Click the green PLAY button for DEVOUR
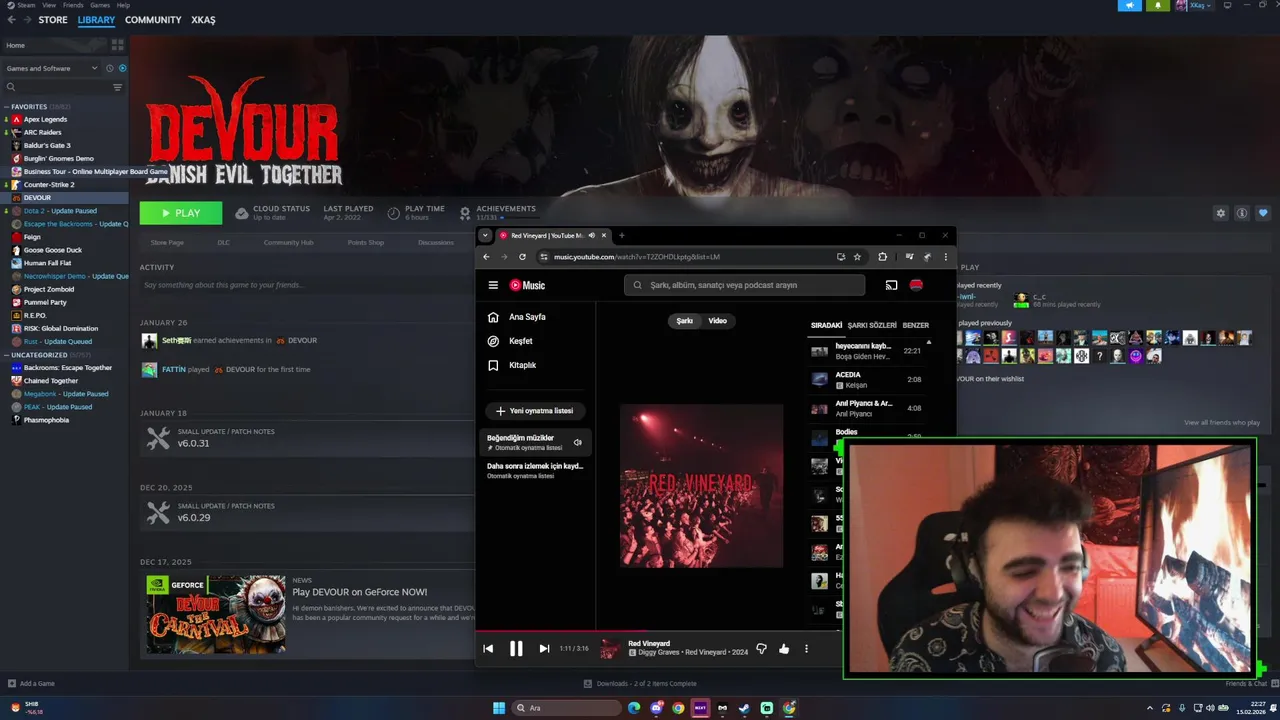 point(181,213)
